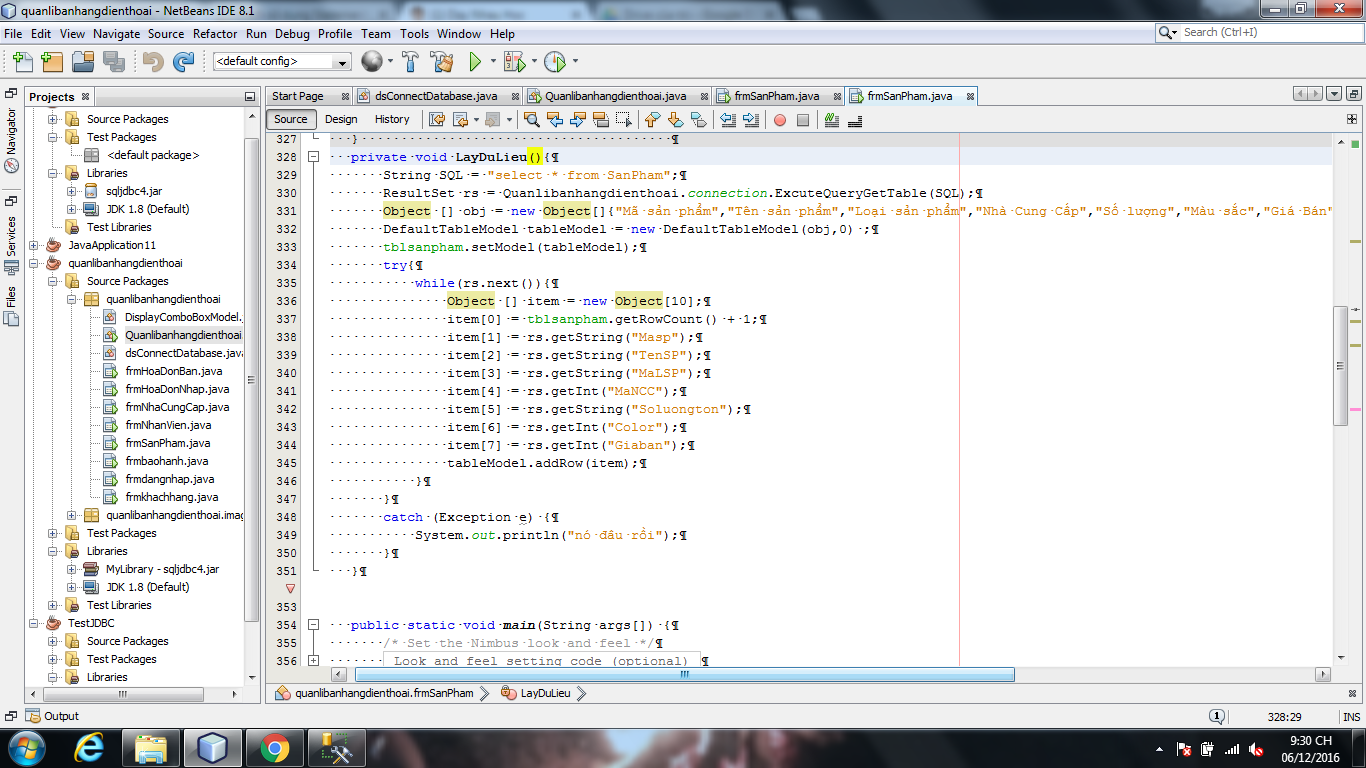Click the Find Selection magnifier icon

(532, 120)
